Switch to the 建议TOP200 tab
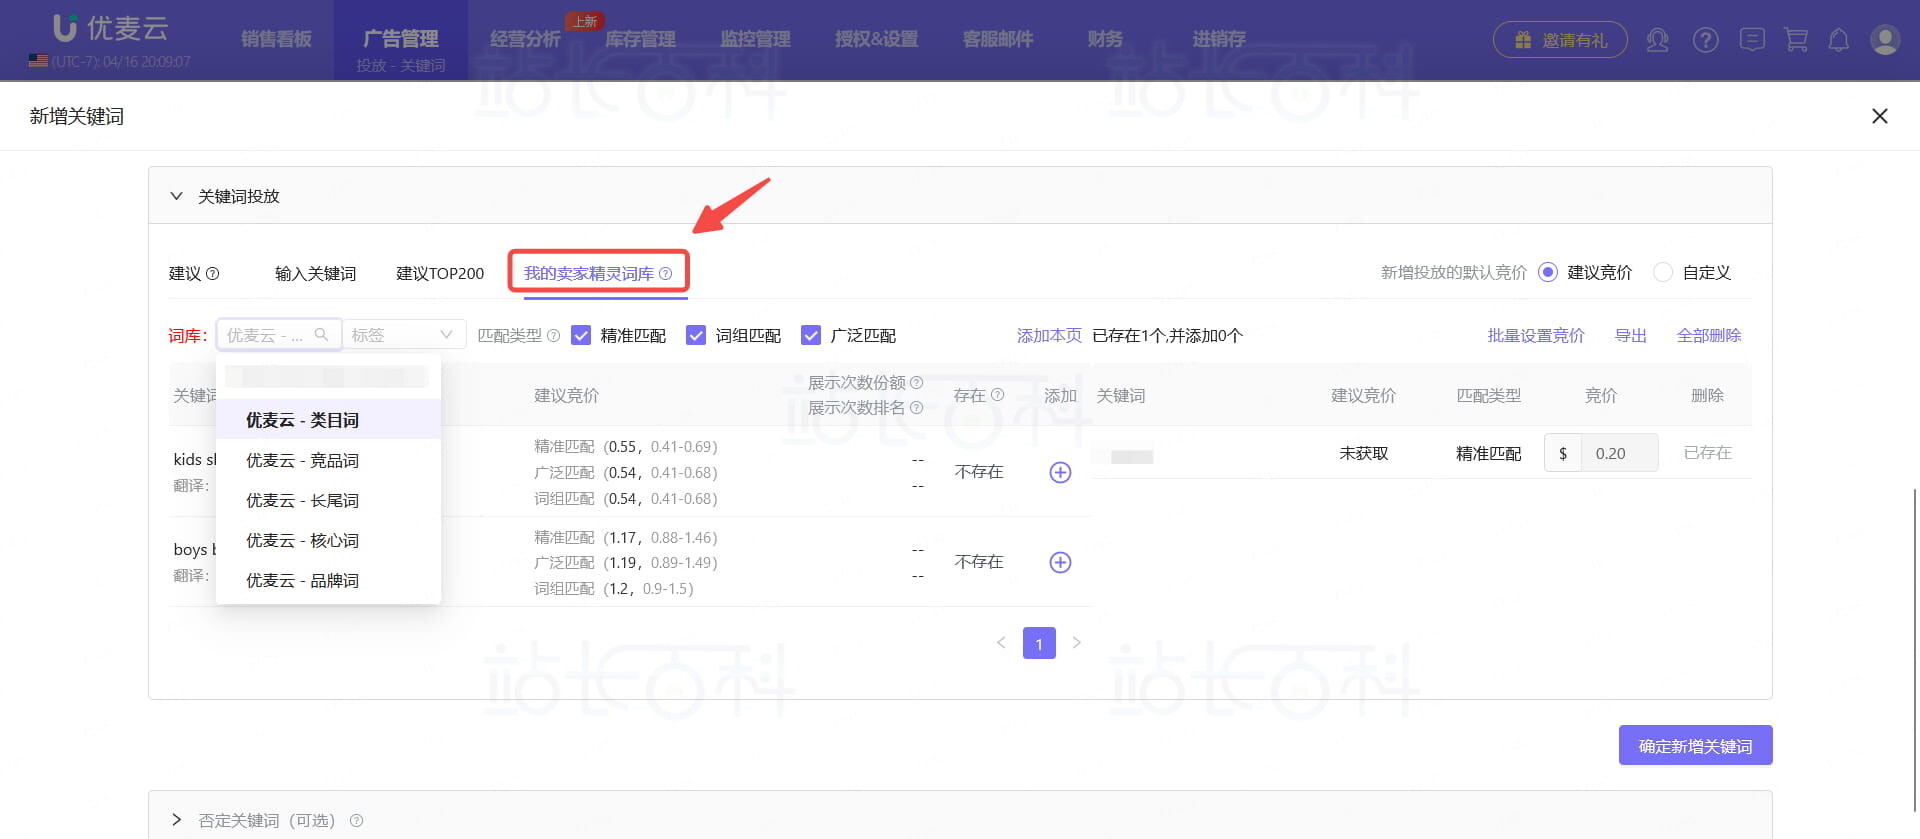 pyautogui.click(x=440, y=273)
